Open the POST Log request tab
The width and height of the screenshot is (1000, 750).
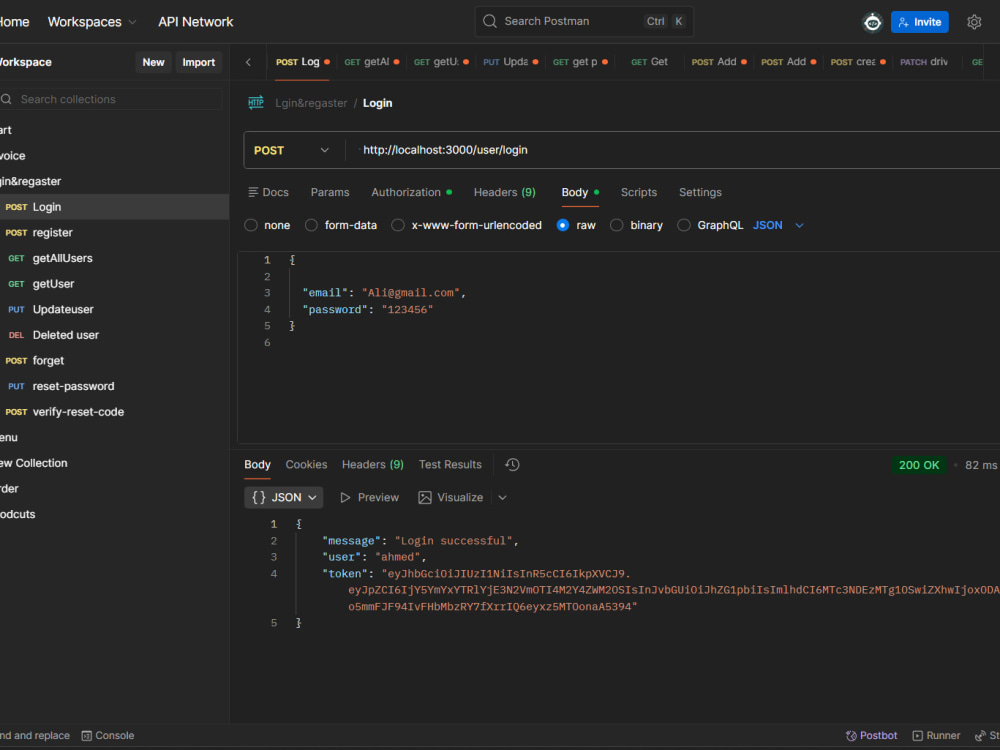click(x=302, y=62)
